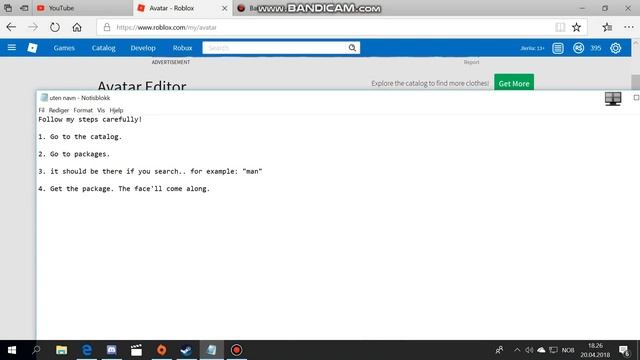Reload the Roblox avatar page
This screenshot has height=360, width=640.
pos(55,27)
